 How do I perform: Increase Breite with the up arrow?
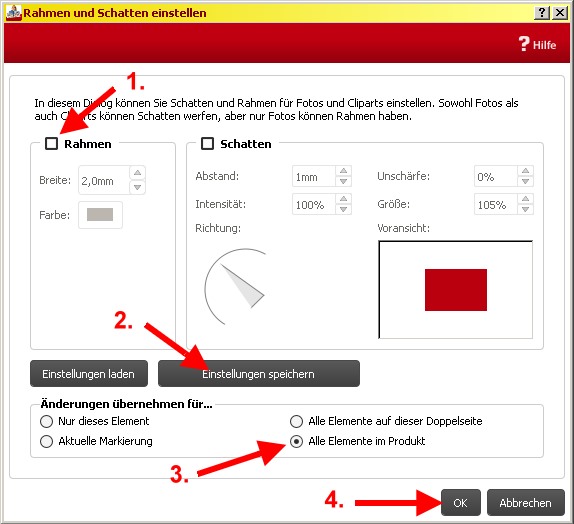138,173
